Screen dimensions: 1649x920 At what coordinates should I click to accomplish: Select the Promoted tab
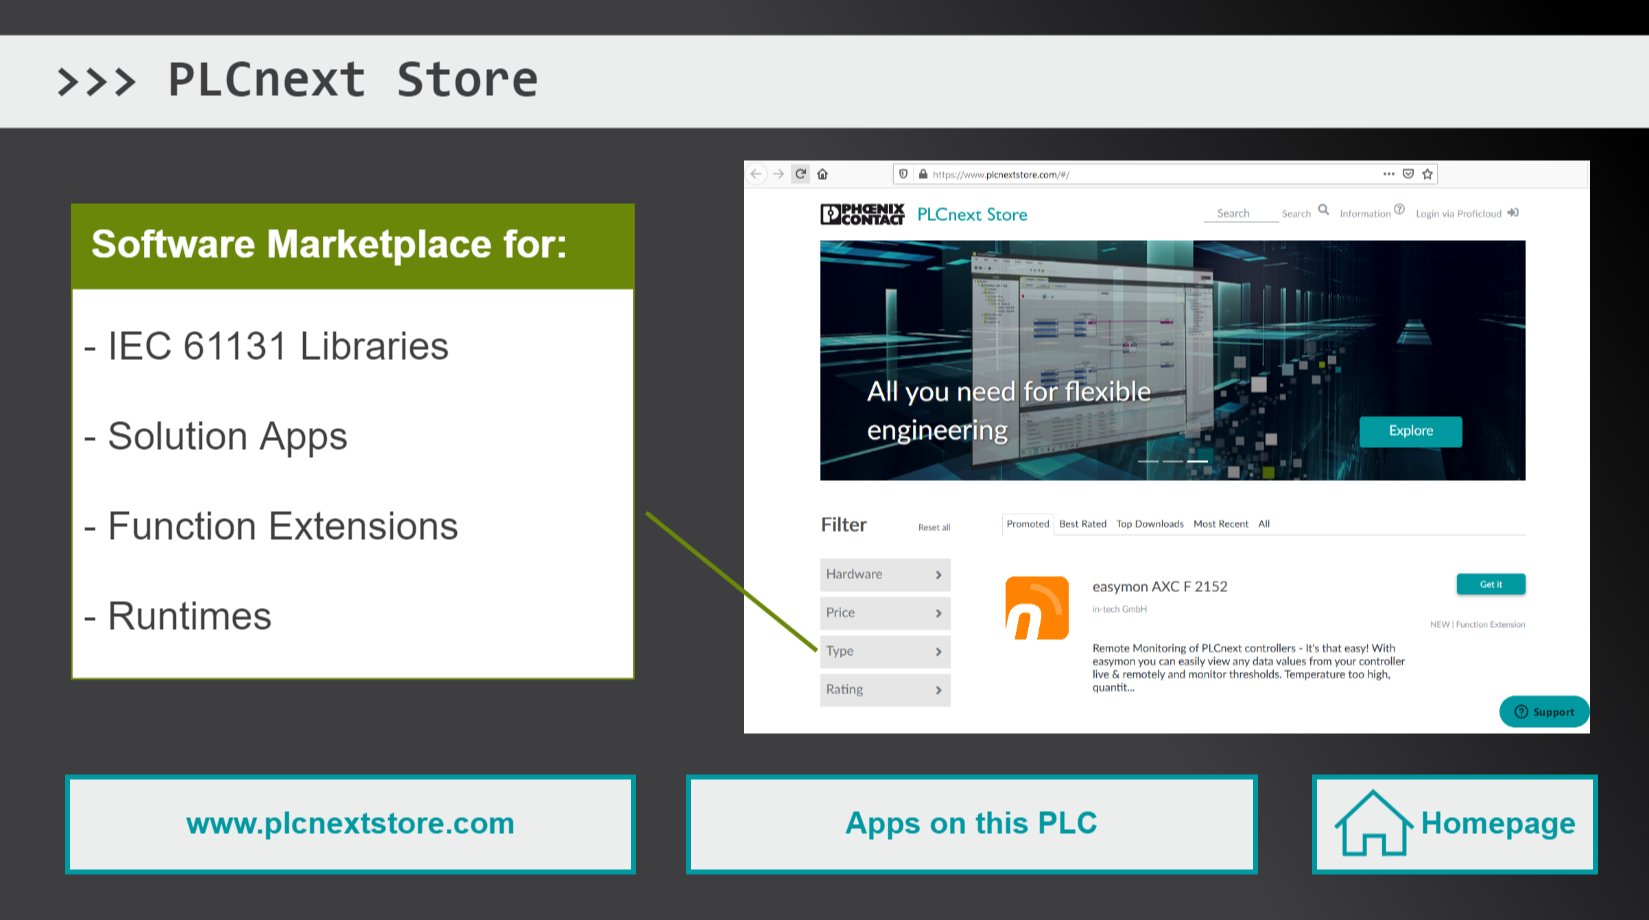pos(1028,524)
